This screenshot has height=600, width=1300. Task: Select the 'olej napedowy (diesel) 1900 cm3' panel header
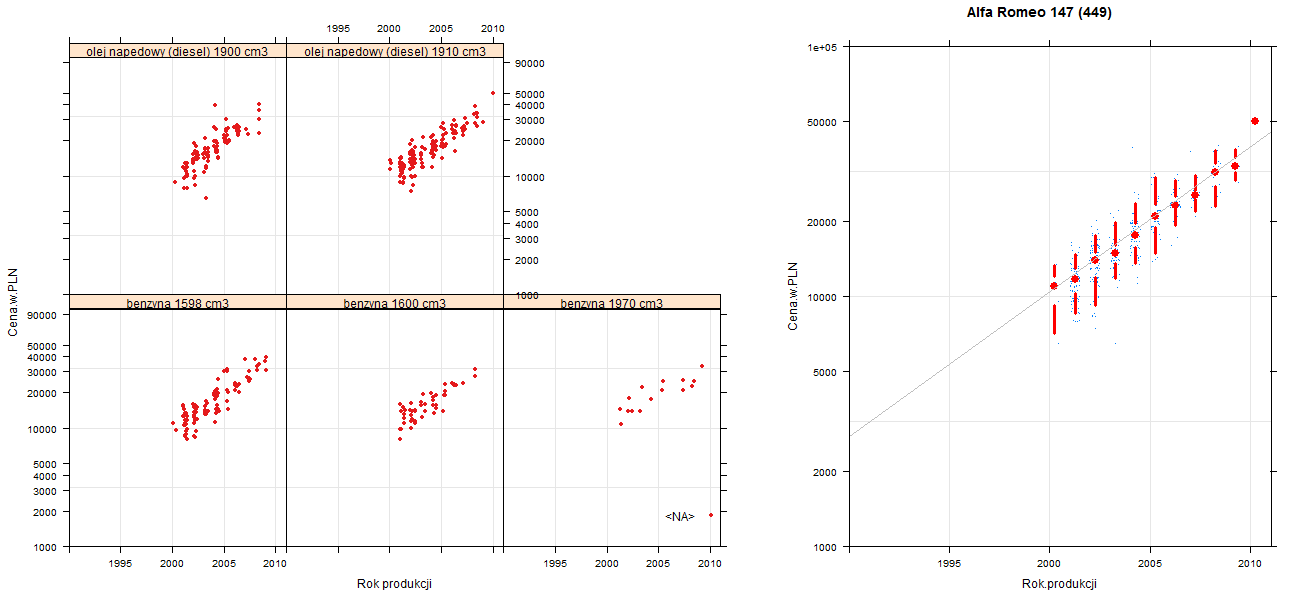point(178,51)
